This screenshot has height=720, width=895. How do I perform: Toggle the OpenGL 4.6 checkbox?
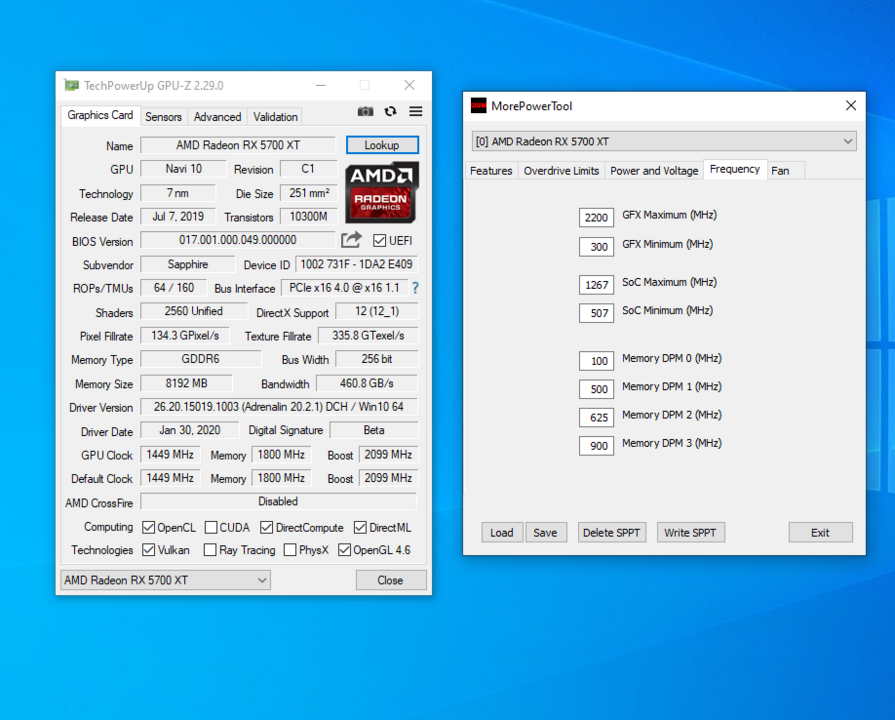coord(344,550)
